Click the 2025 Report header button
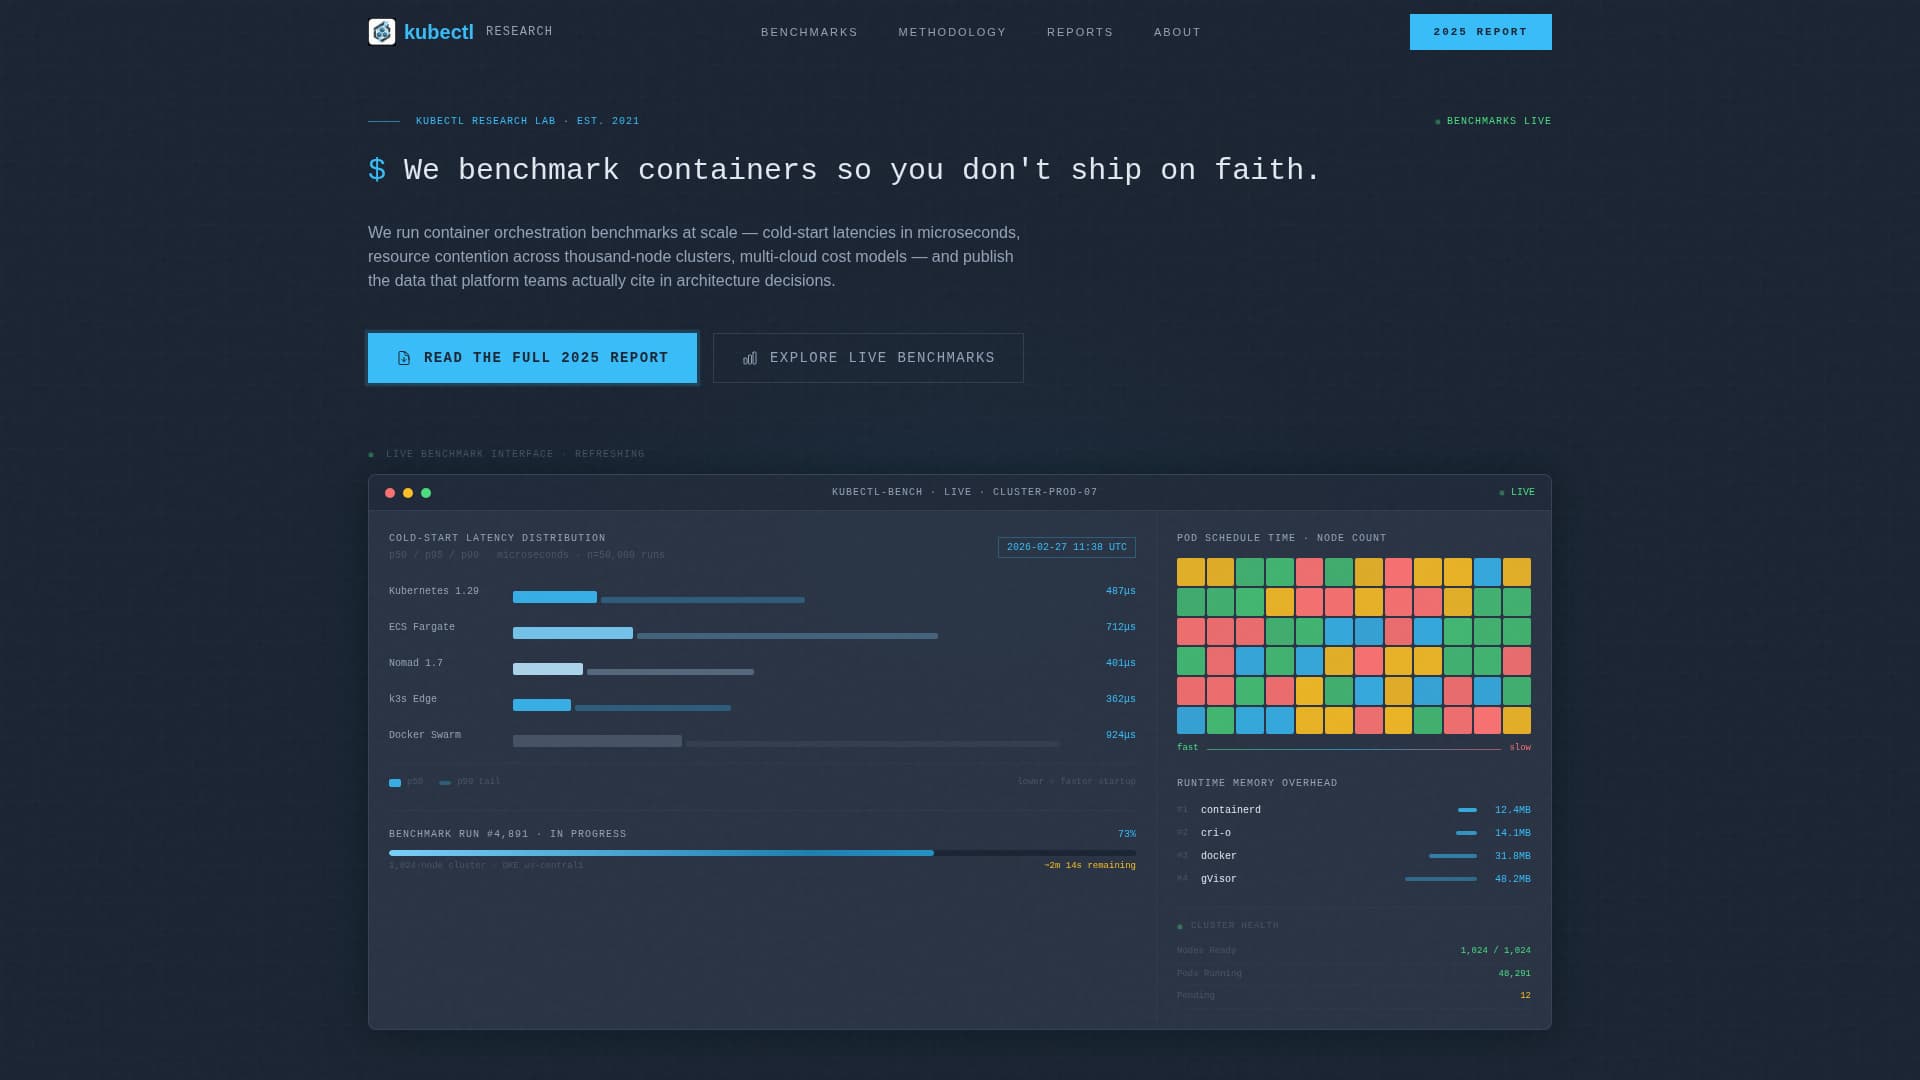 pos(1481,32)
